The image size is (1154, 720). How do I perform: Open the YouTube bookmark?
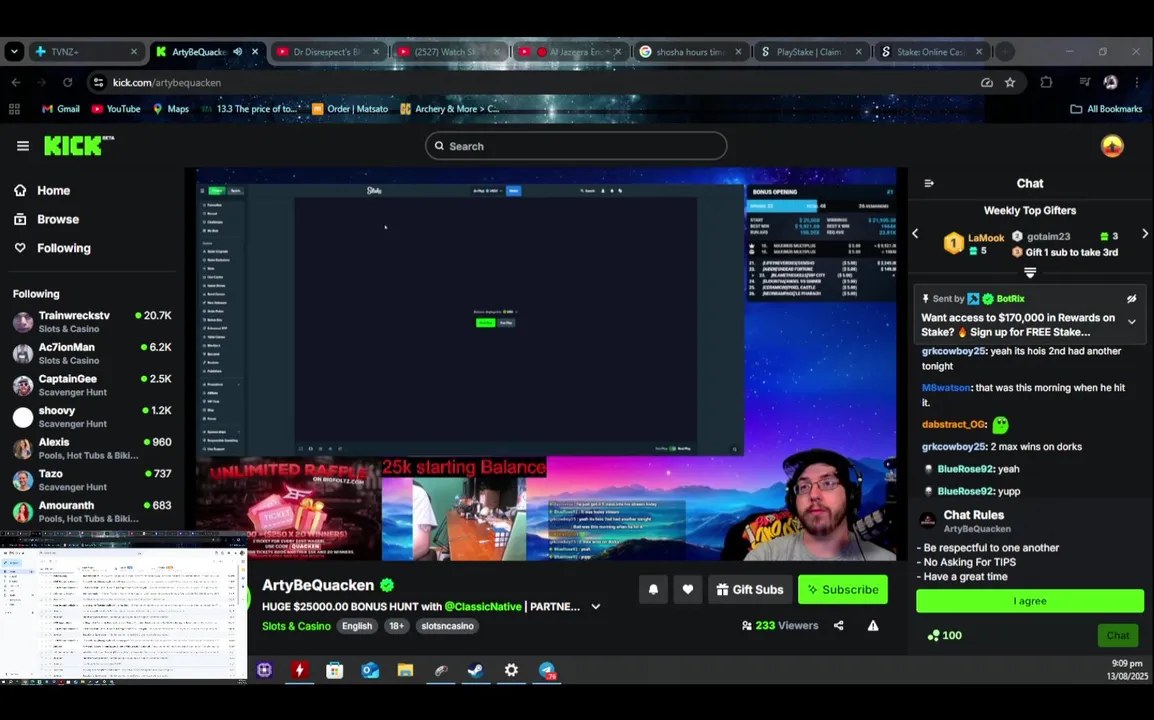tap(116, 109)
